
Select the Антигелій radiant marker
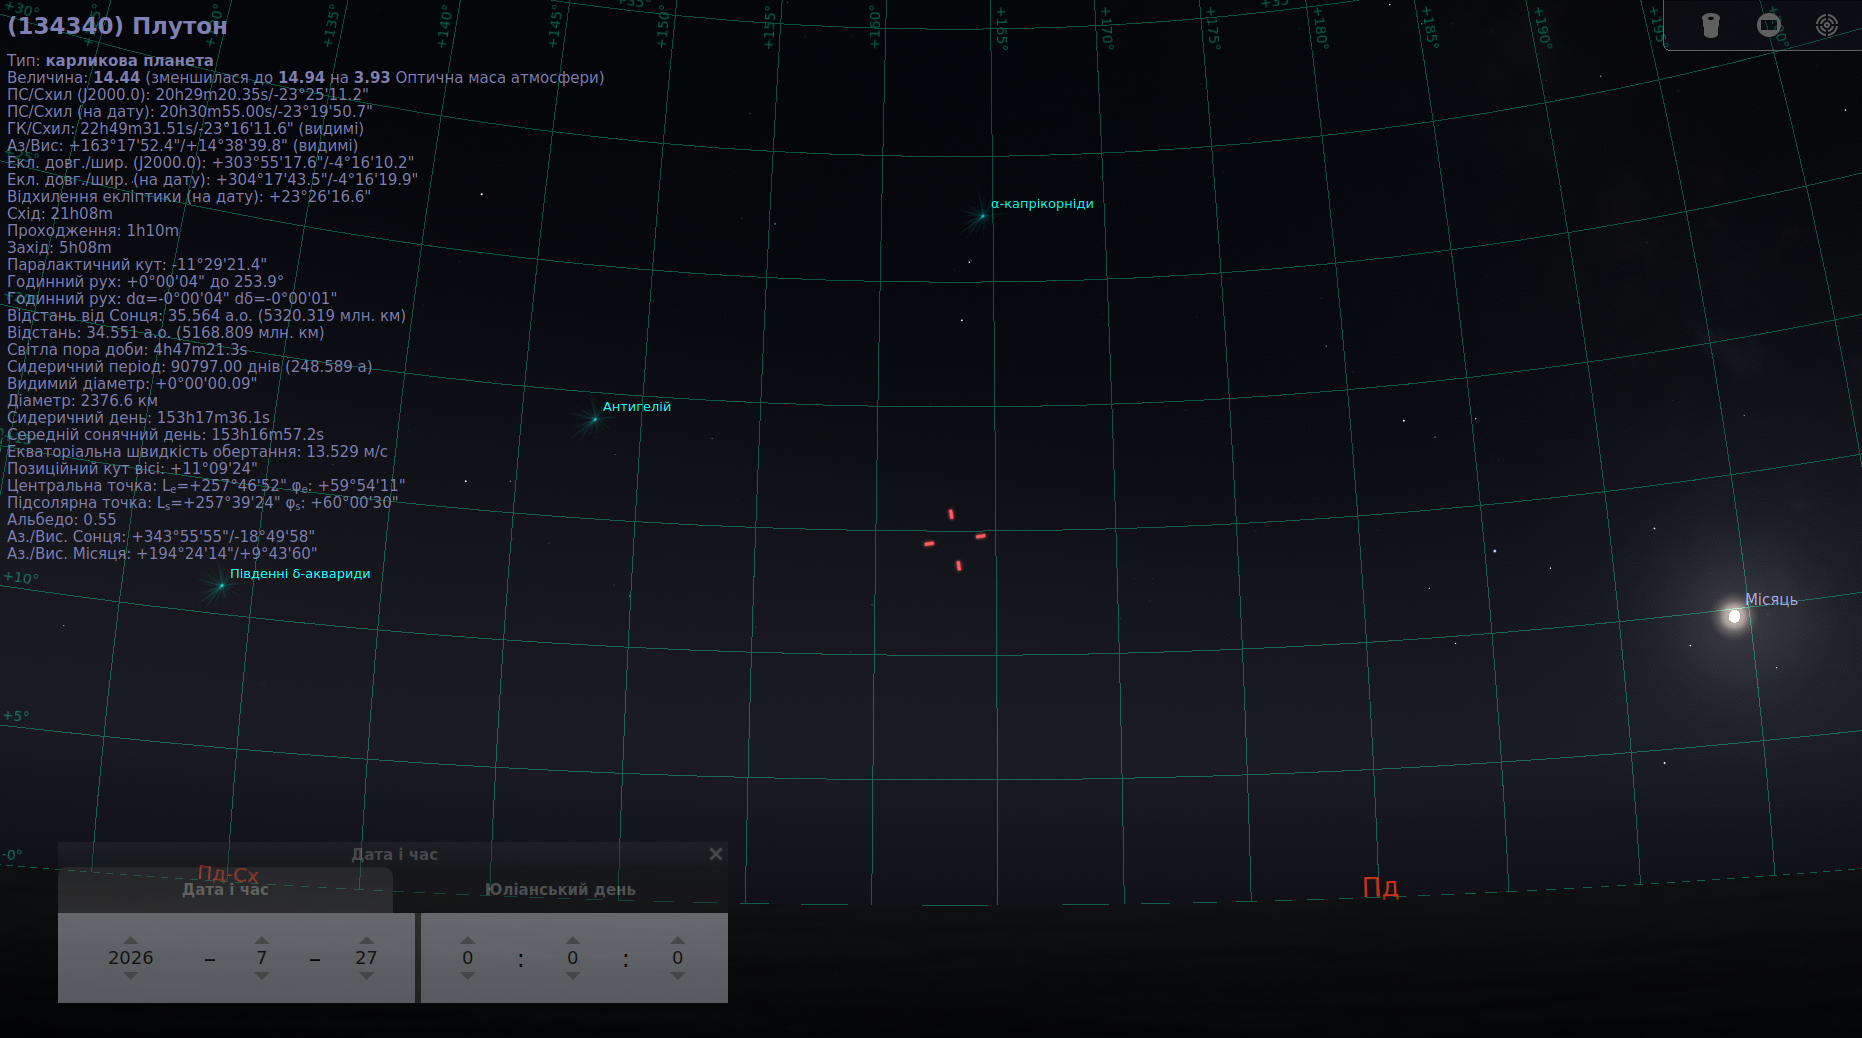(594, 419)
